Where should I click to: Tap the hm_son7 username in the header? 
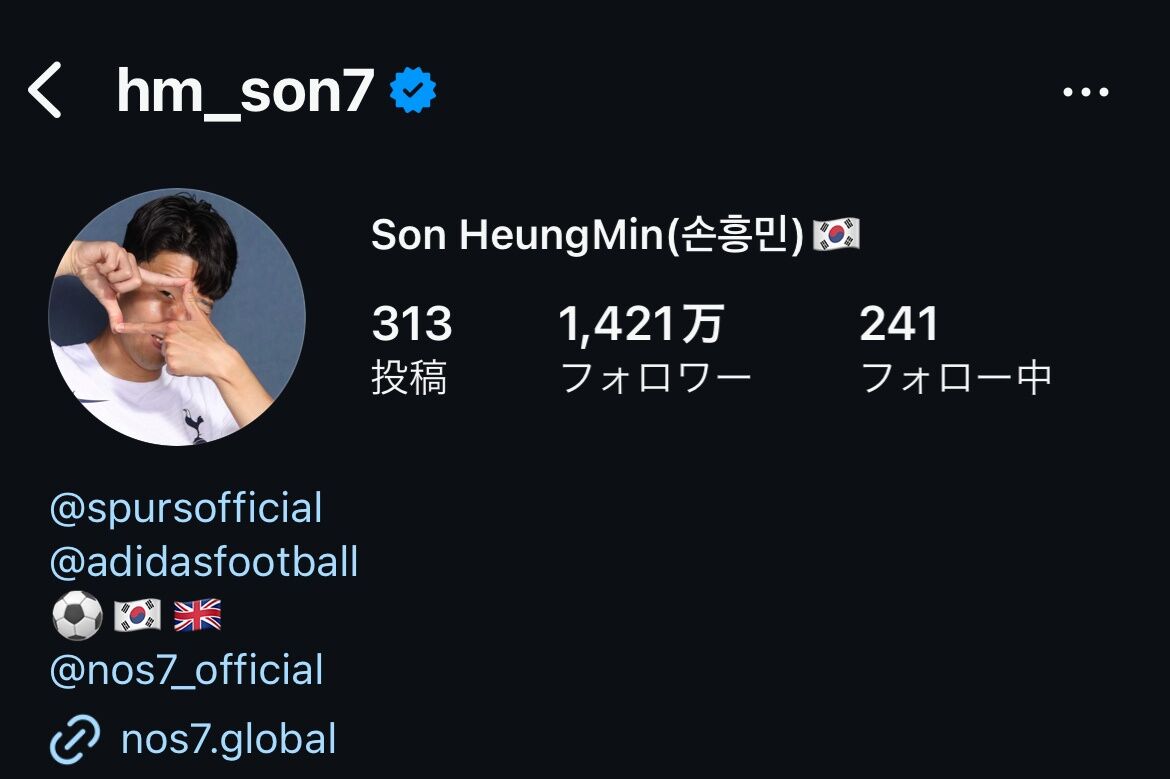click(x=245, y=92)
